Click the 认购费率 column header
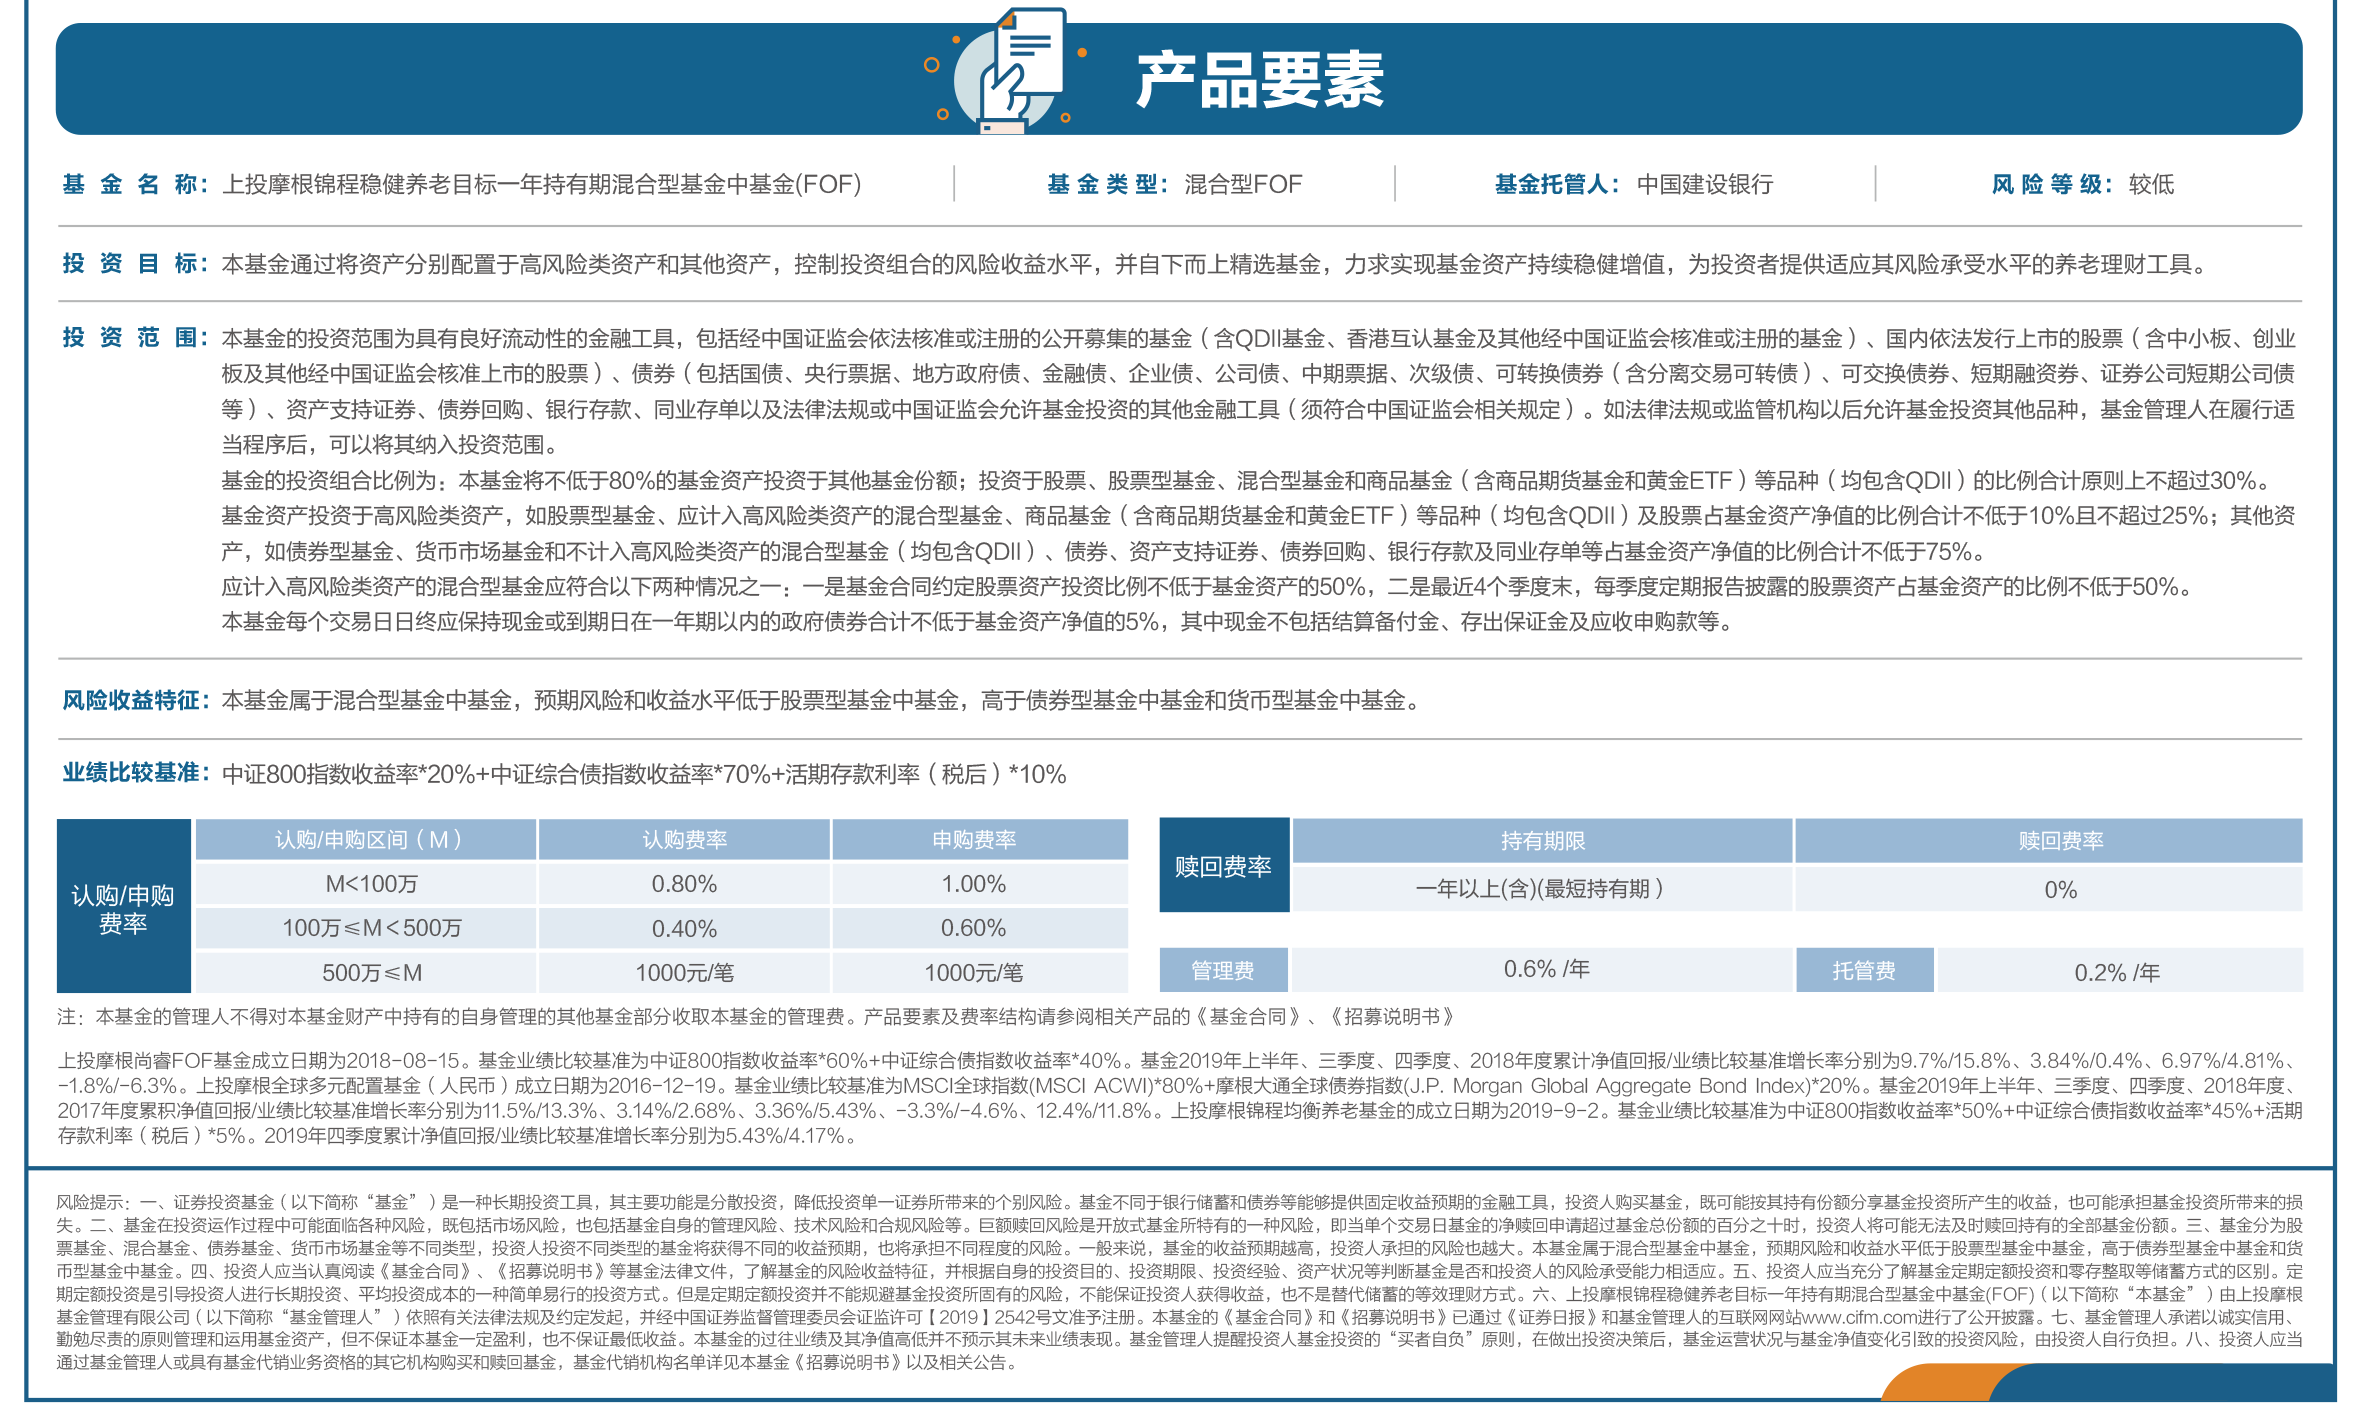This screenshot has height=1425, width=2360. pyautogui.click(x=684, y=840)
